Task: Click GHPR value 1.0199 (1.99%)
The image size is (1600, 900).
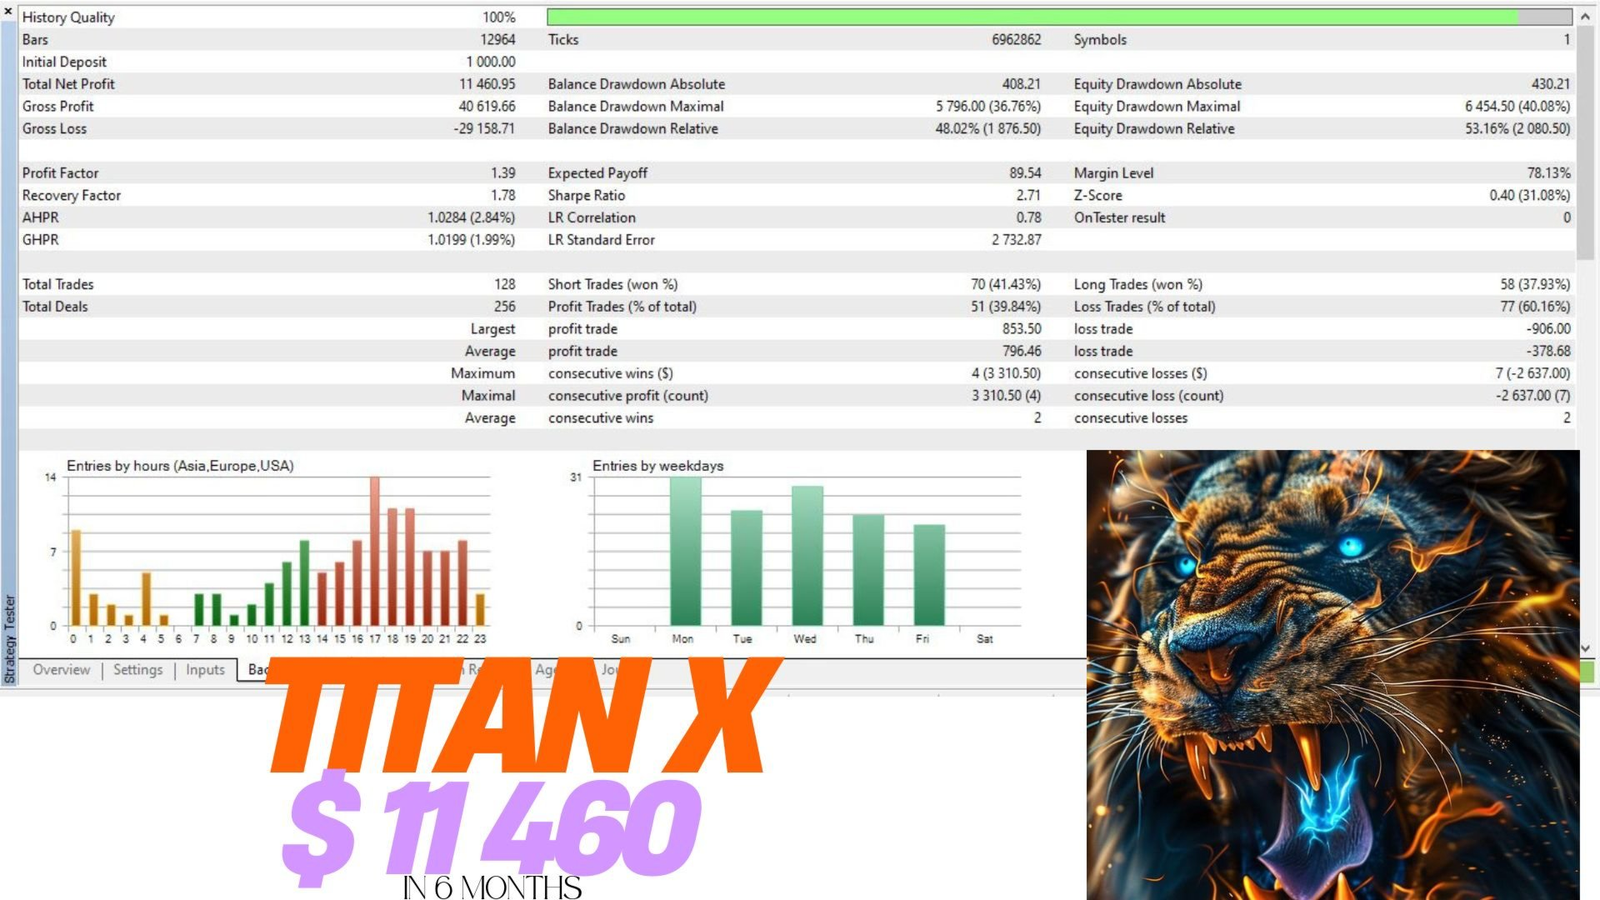Action: (x=471, y=240)
